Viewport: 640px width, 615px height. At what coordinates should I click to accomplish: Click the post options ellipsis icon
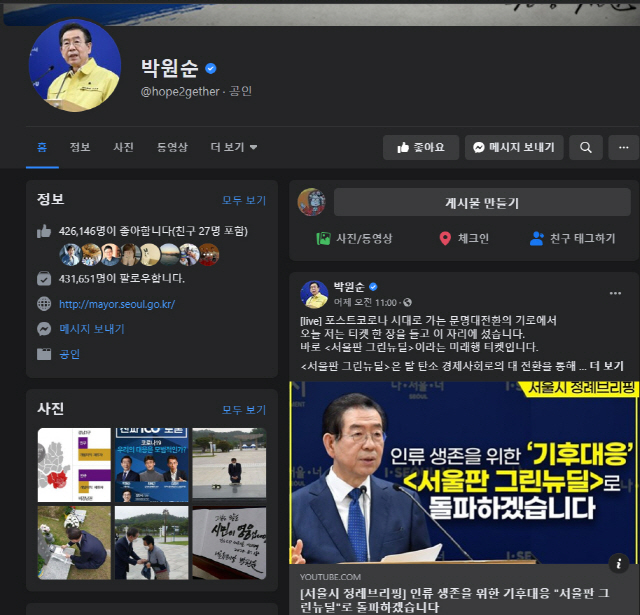(x=615, y=293)
